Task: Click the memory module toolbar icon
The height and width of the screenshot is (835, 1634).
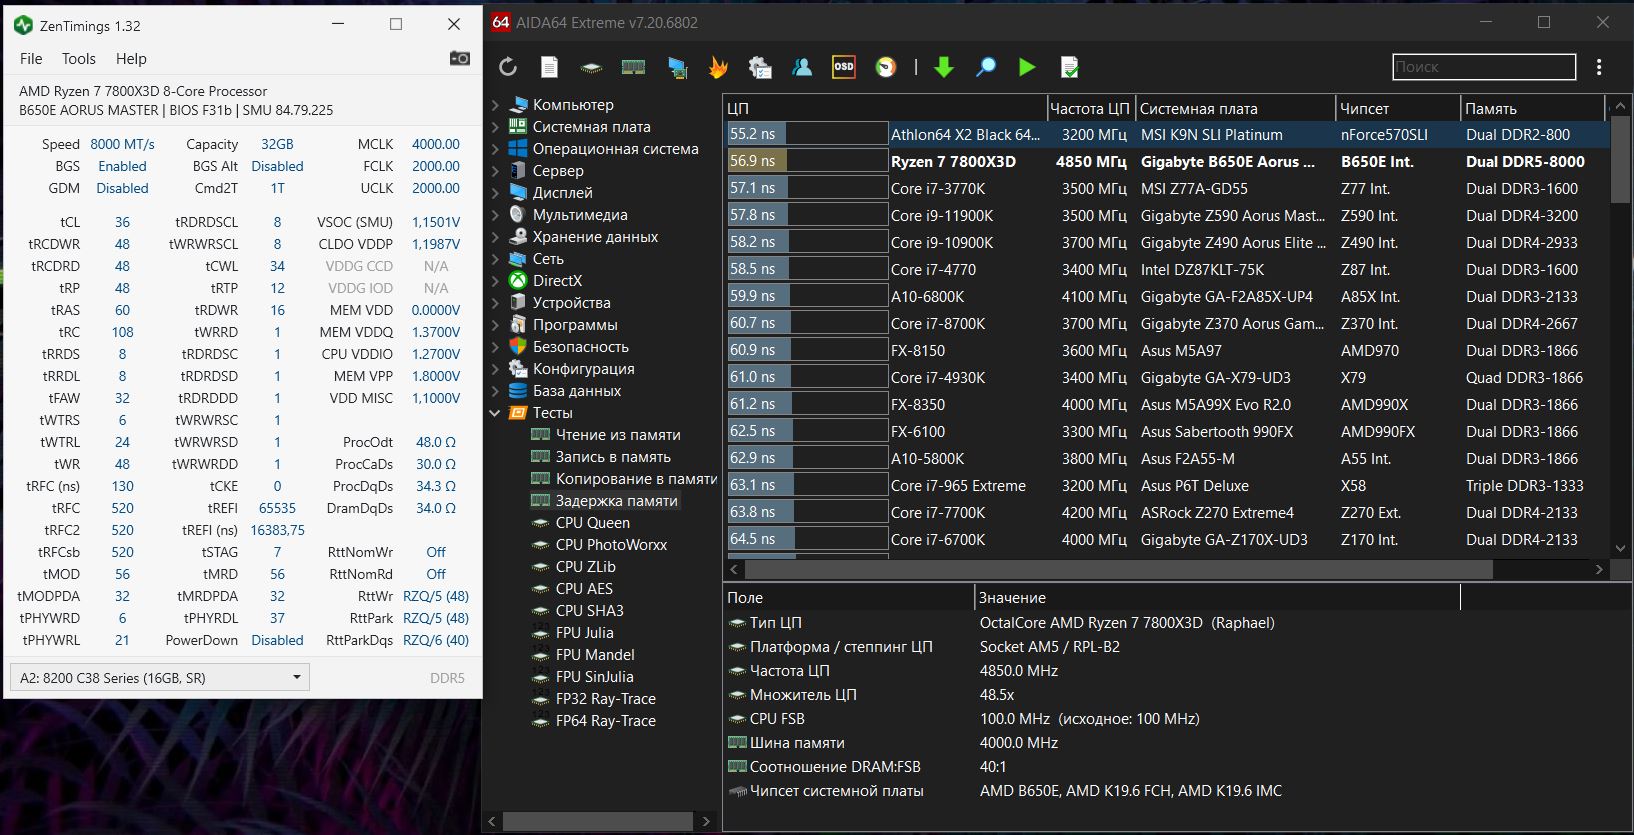Action: [x=633, y=67]
